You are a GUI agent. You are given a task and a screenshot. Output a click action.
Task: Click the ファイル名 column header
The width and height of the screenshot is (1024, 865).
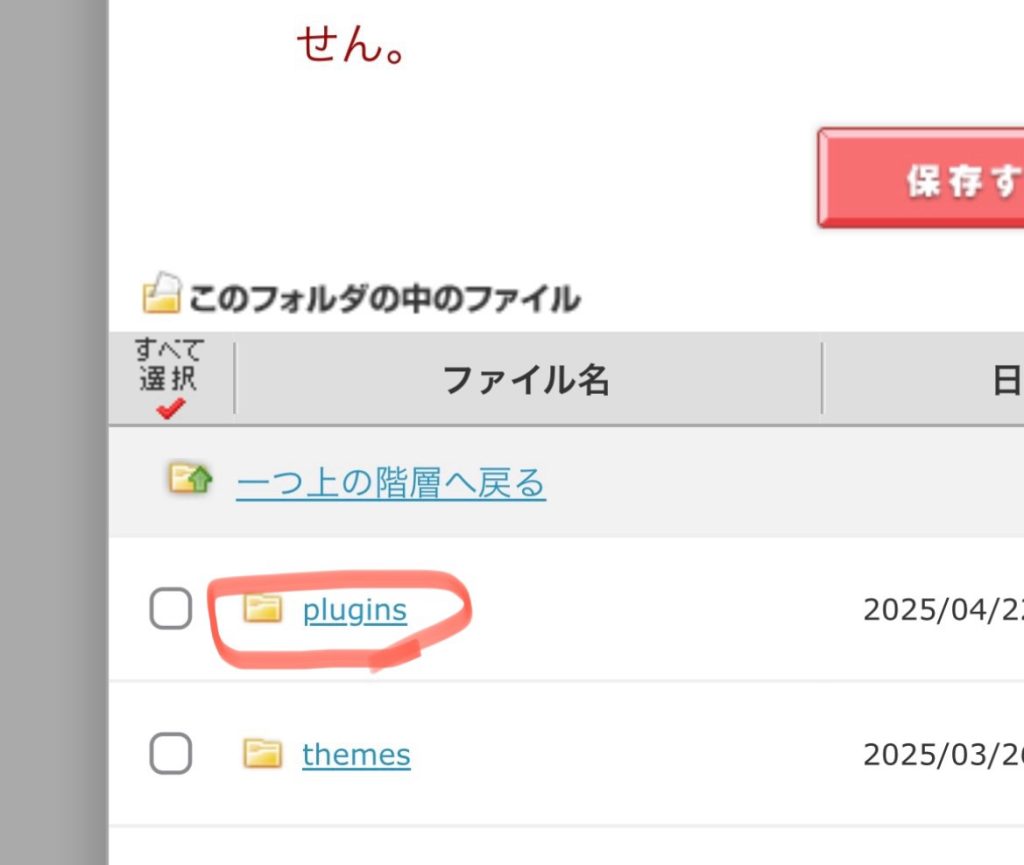[526, 380]
